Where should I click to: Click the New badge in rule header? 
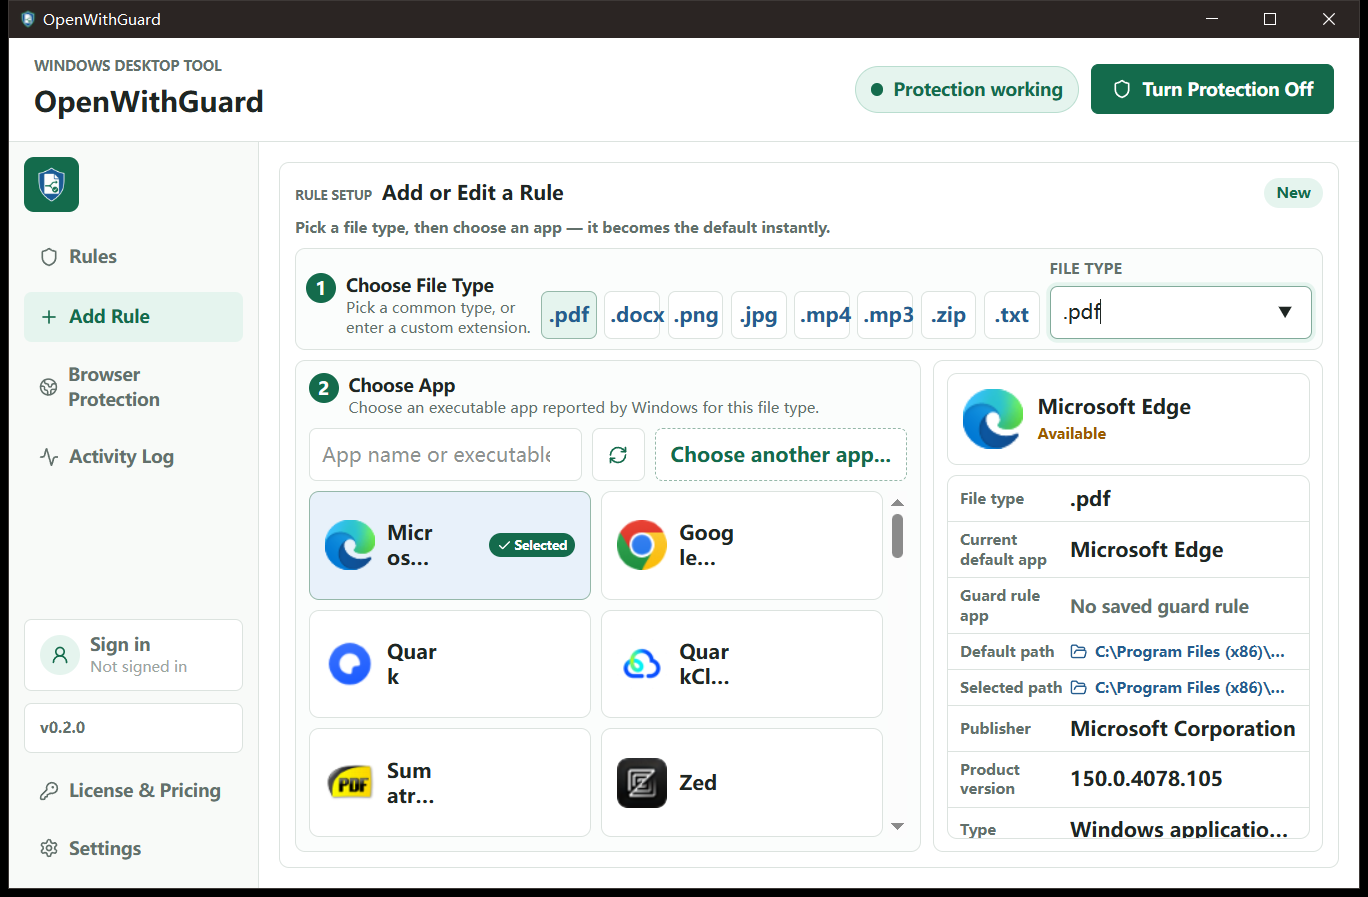(1293, 193)
